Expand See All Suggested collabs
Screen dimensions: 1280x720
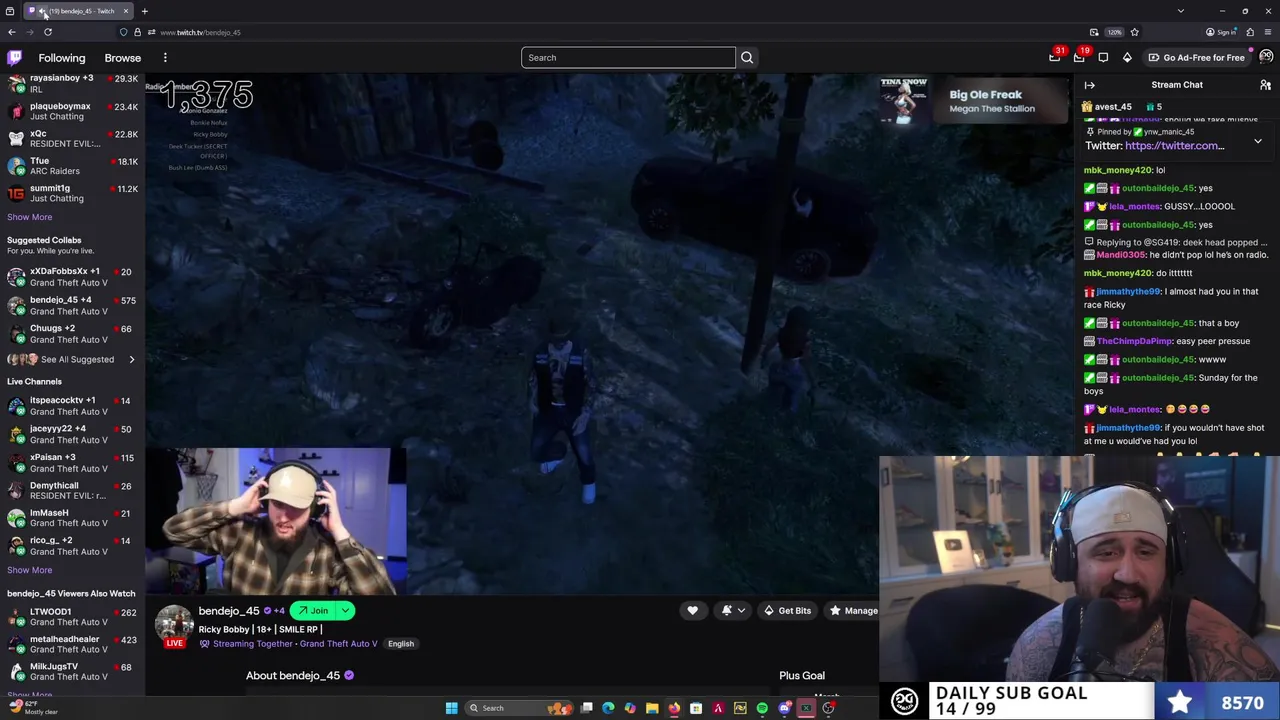coord(72,359)
